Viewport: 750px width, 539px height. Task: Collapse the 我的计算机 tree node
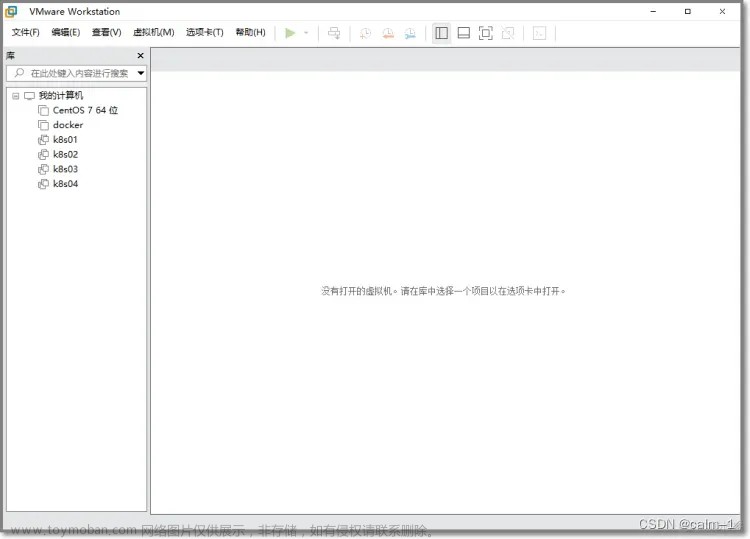click(x=16, y=96)
